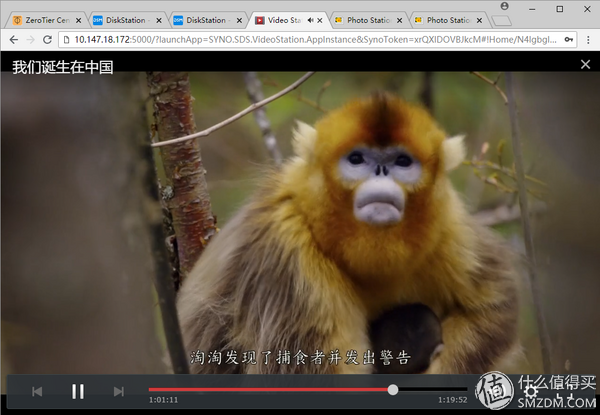Click the golden monkey video frame
The height and width of the screenshot is (415, 600).
pos(300,223)
